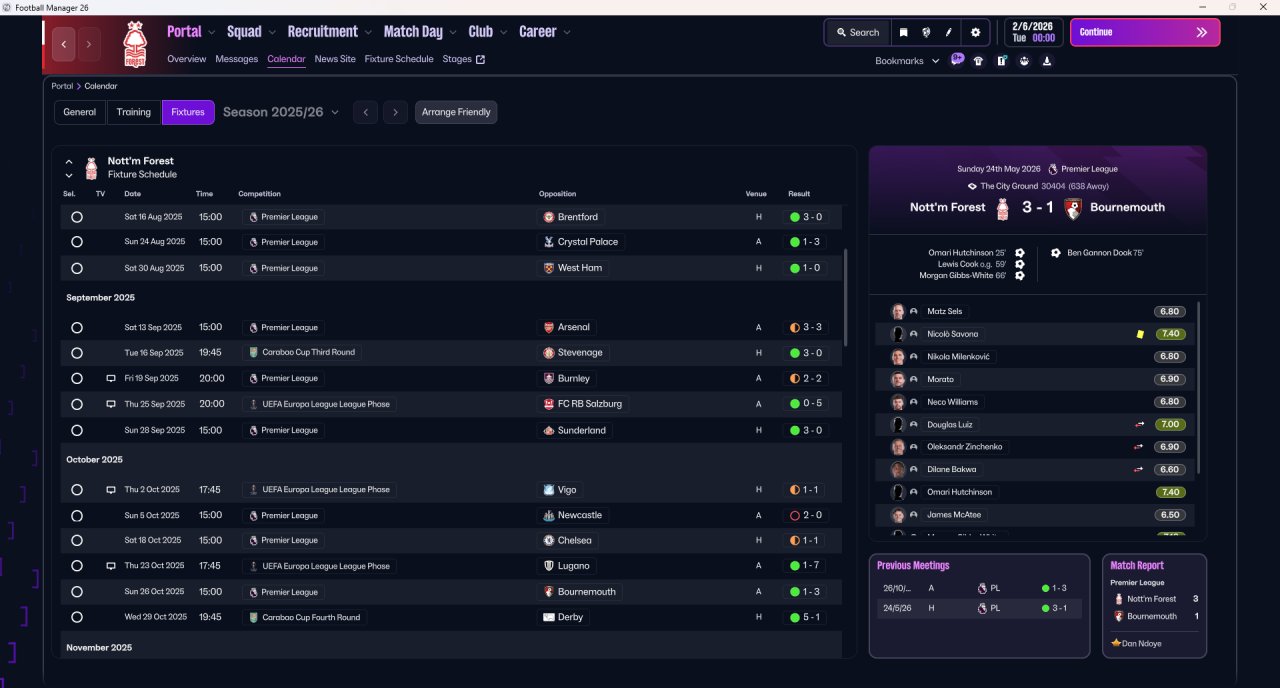The image size is (1280, 688).
Task: Expand the Career menu dropdown
Action: (567, 33)
